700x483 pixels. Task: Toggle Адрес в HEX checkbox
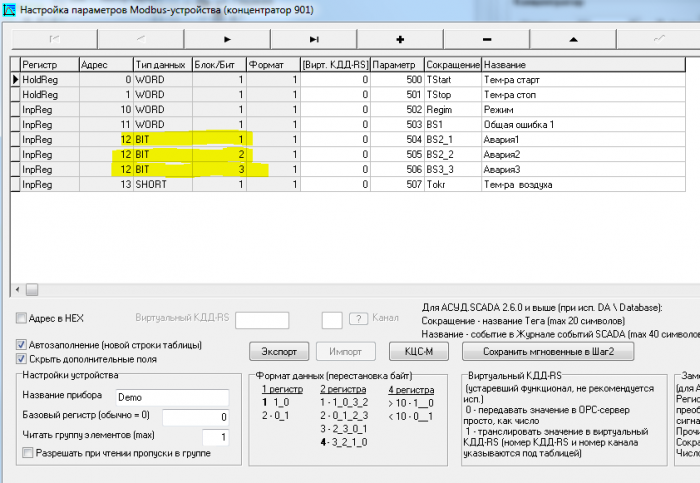(x=21, y=318)
